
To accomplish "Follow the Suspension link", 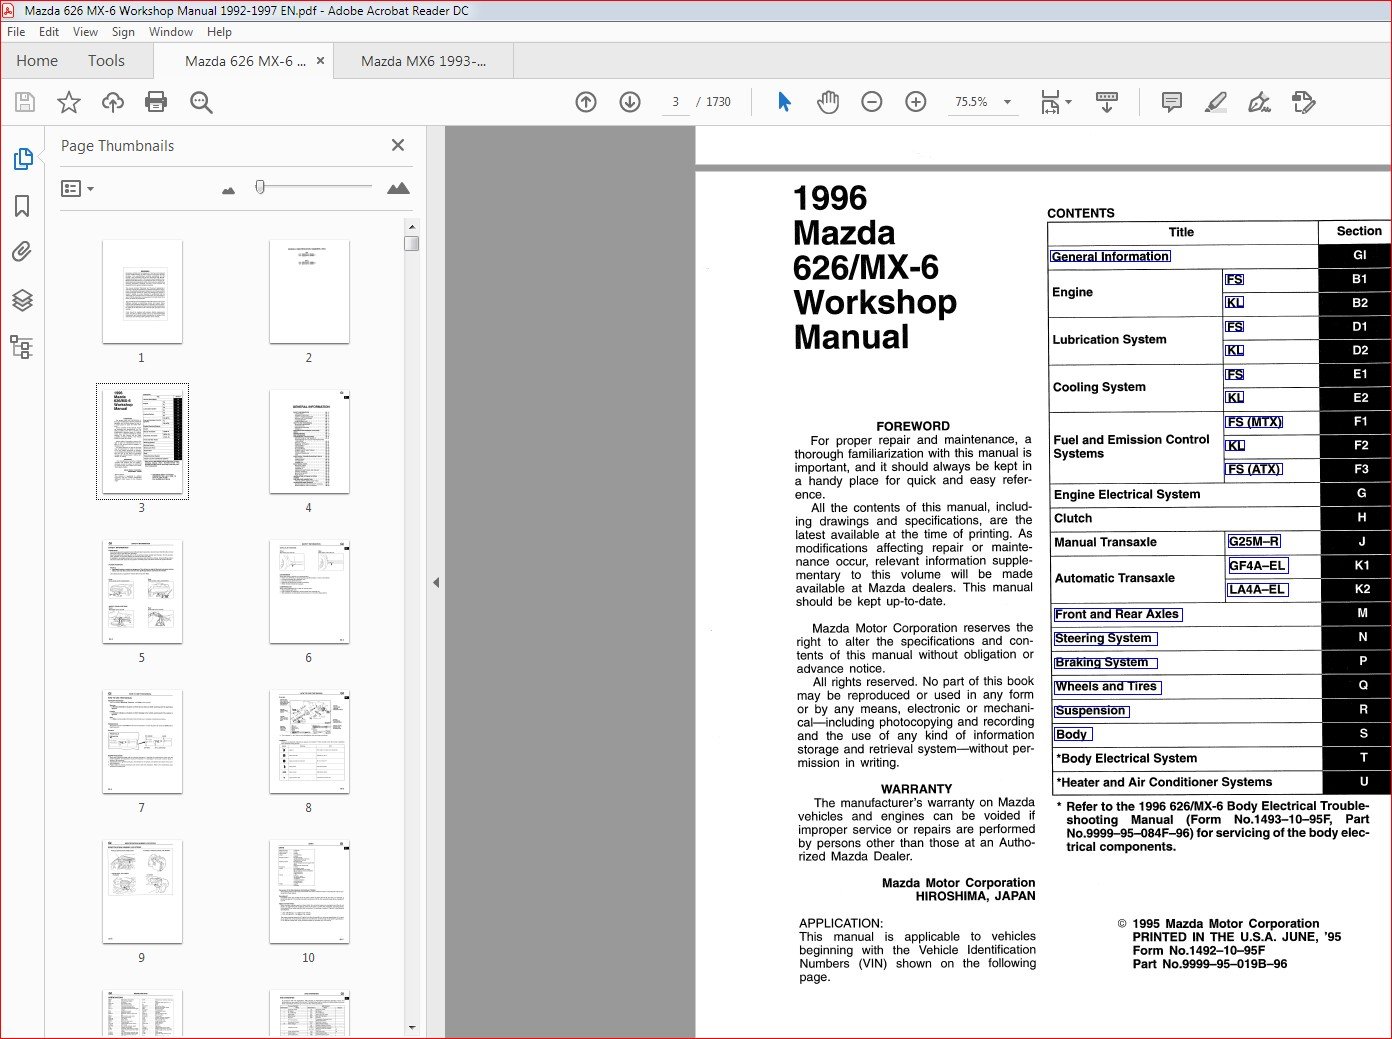I will tap(1091, 710).
